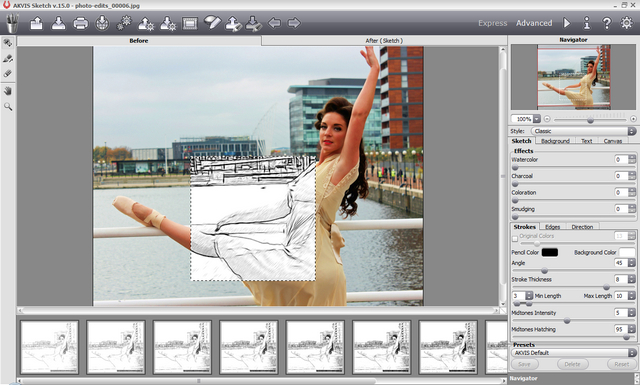640x385 pixels.
Task: Open the Canvas settings tab
Action: point(613,141)
